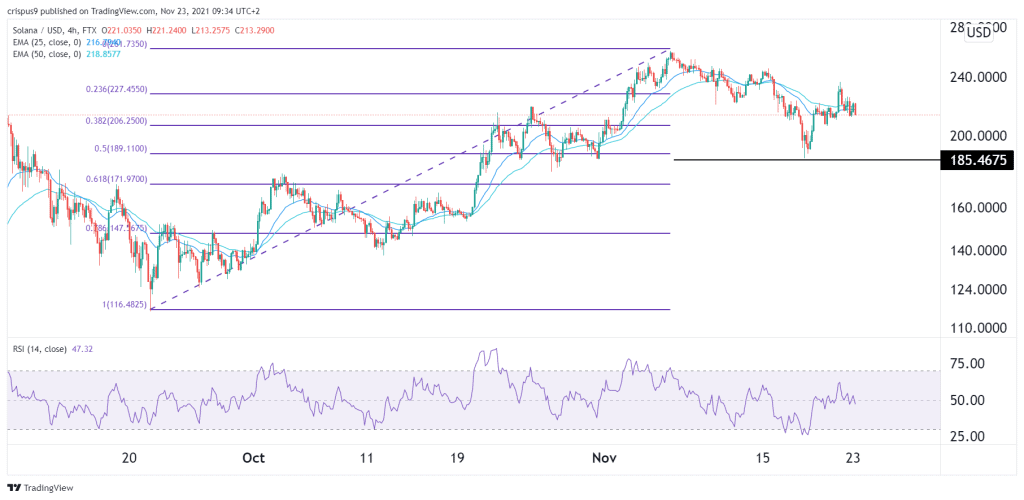Click the 11 date label on time axis

click(x=367, y=458)
